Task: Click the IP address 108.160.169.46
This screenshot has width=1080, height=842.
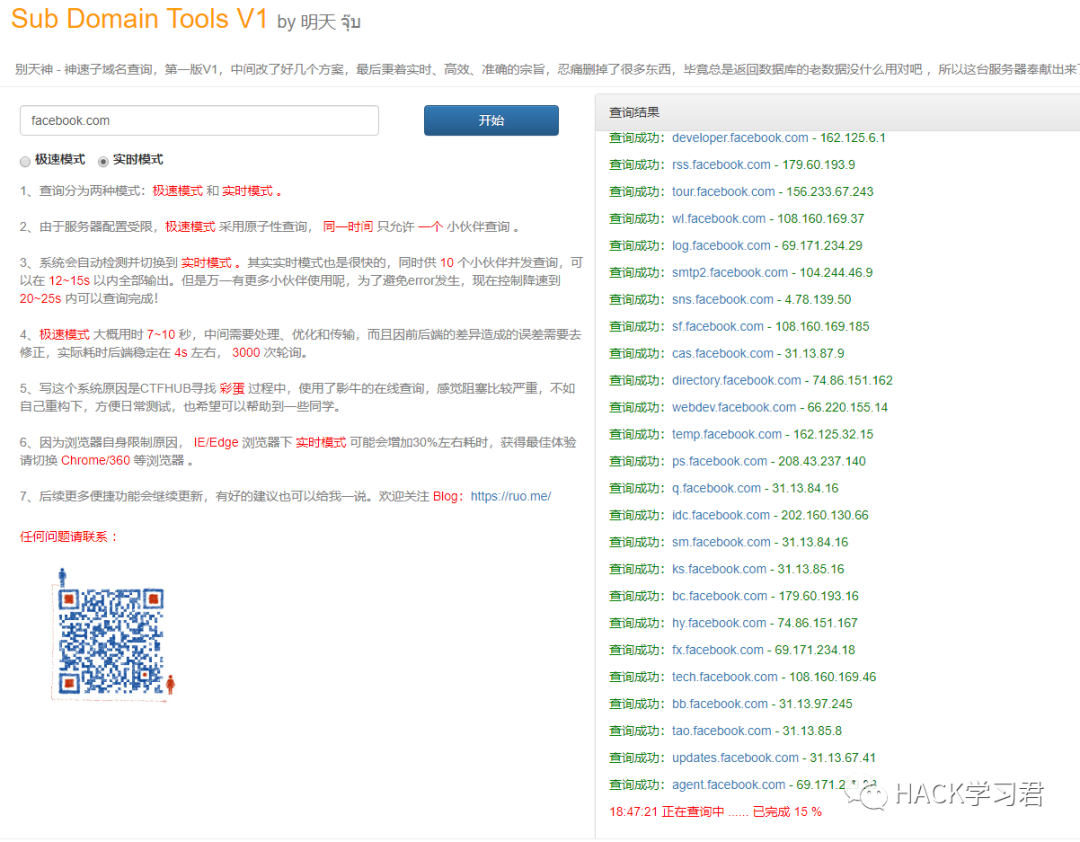Action: [x=833, y=677]
